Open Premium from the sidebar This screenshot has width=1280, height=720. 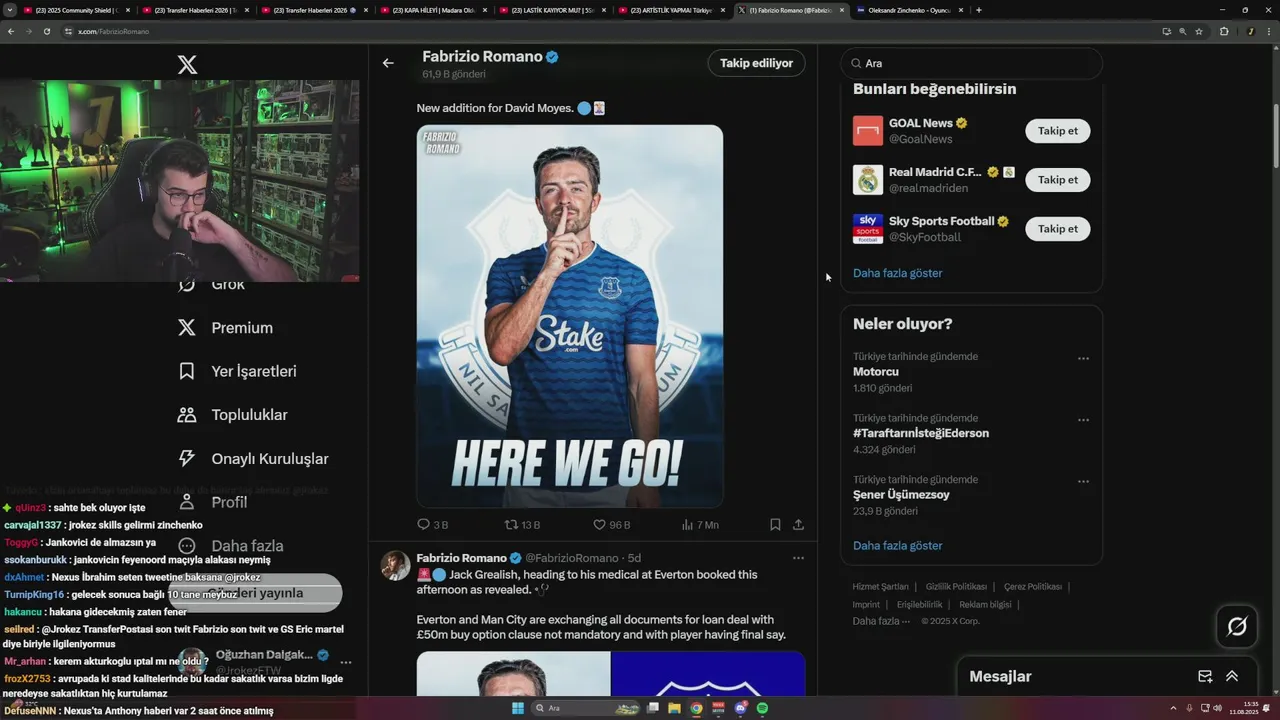click(225, 328)
